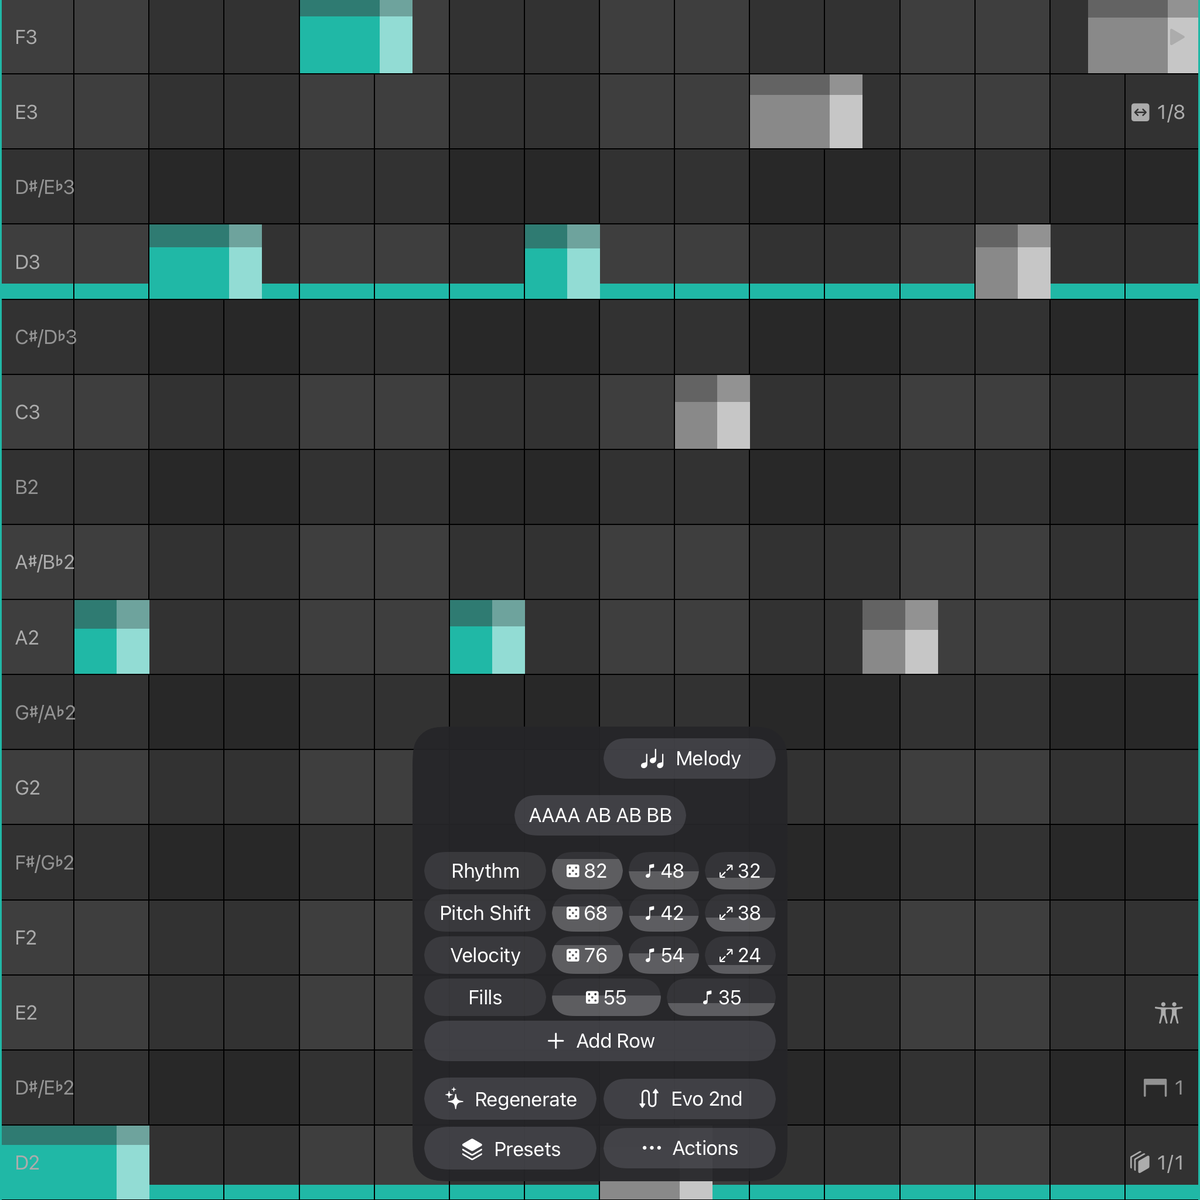Select the teal F3 note
The height and width of the screenshot is (1200, 1200).
pyautogui.click(x=356, y=37)
